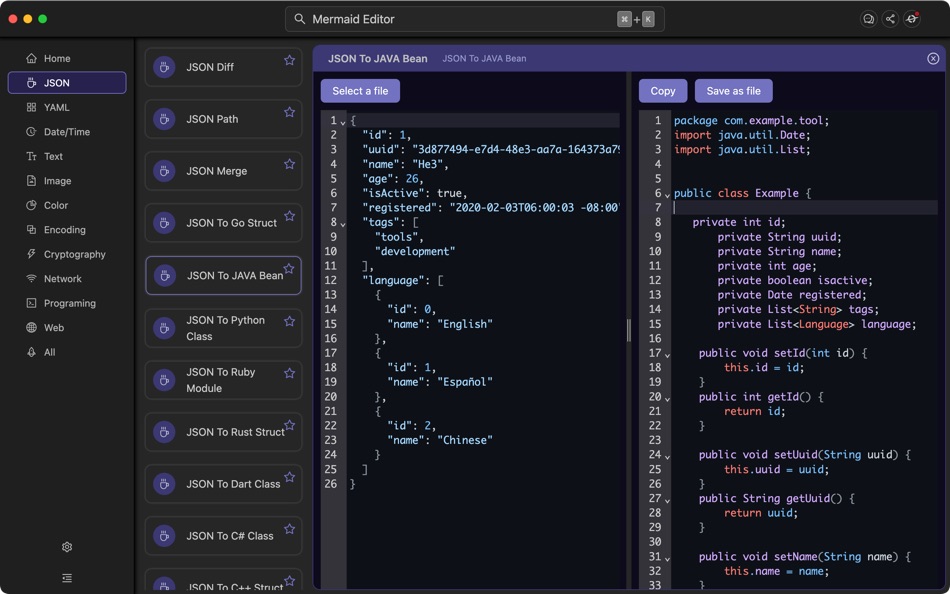Open settings gear icon in sidebar
Image resolution: width=950 pixels, height=594 pixels.
67,547
